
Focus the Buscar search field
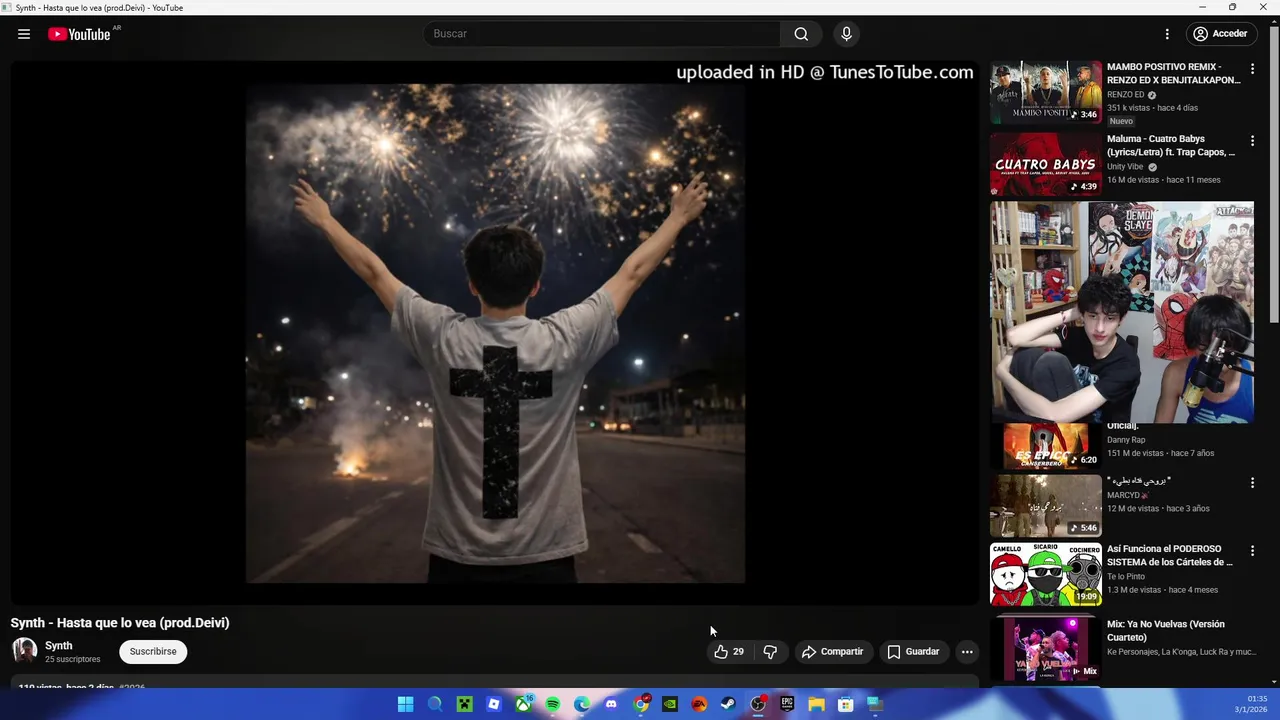[602, 34]
